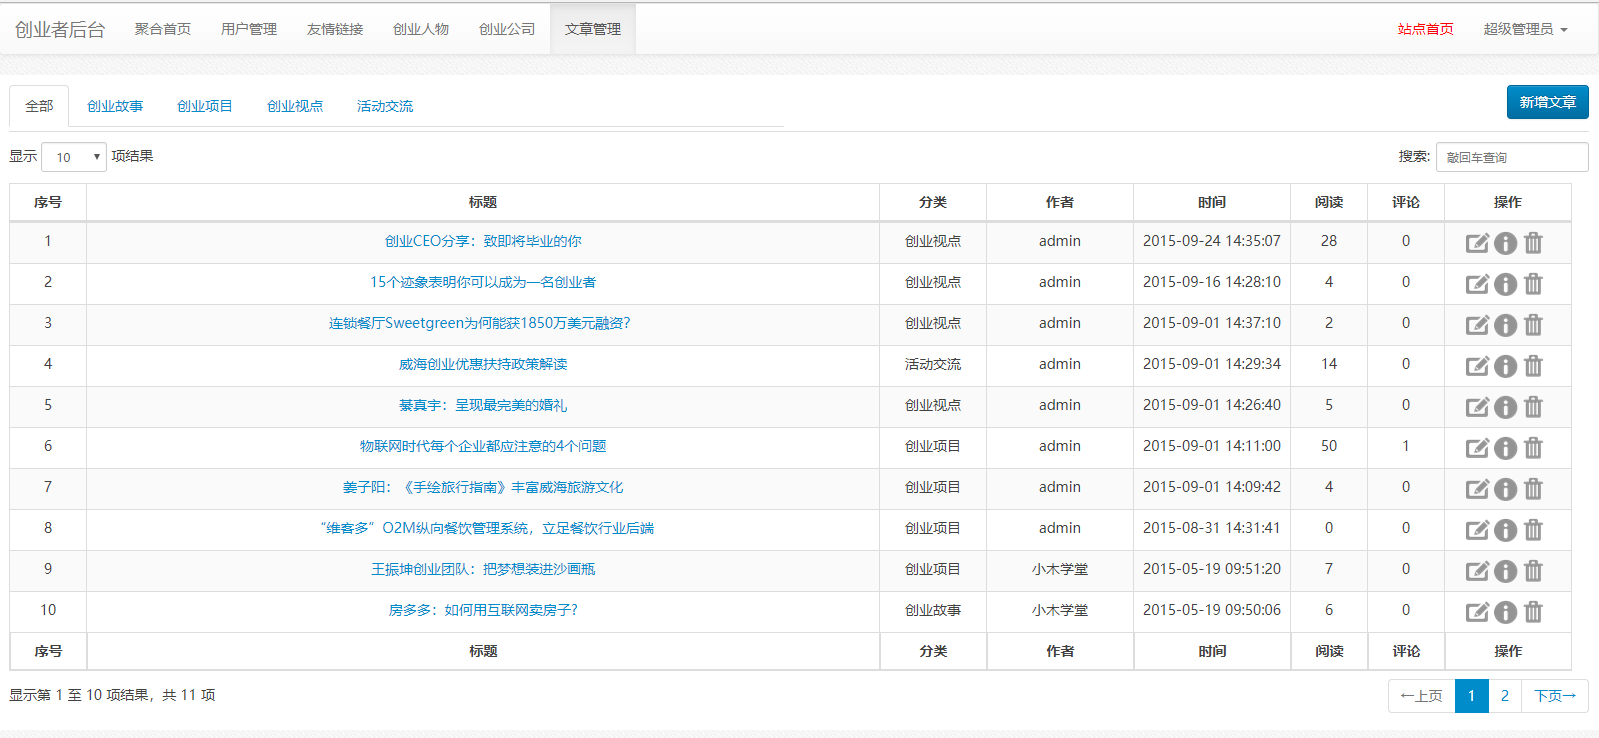This screenshot has height=738, width=1599.
Task: Edit the Sweetgreen融资 article in row 3
Action: [1477, 325]
